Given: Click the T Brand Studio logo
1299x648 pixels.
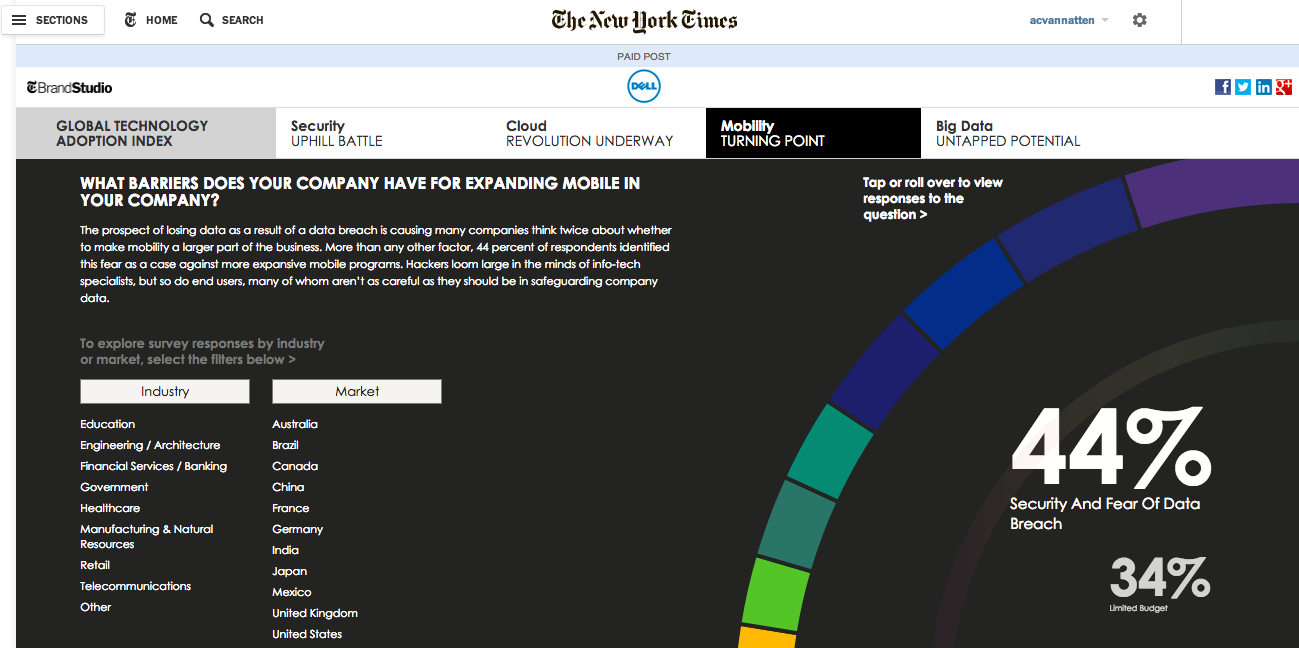Looking at the screenshot, I should (x=69, y=87).
